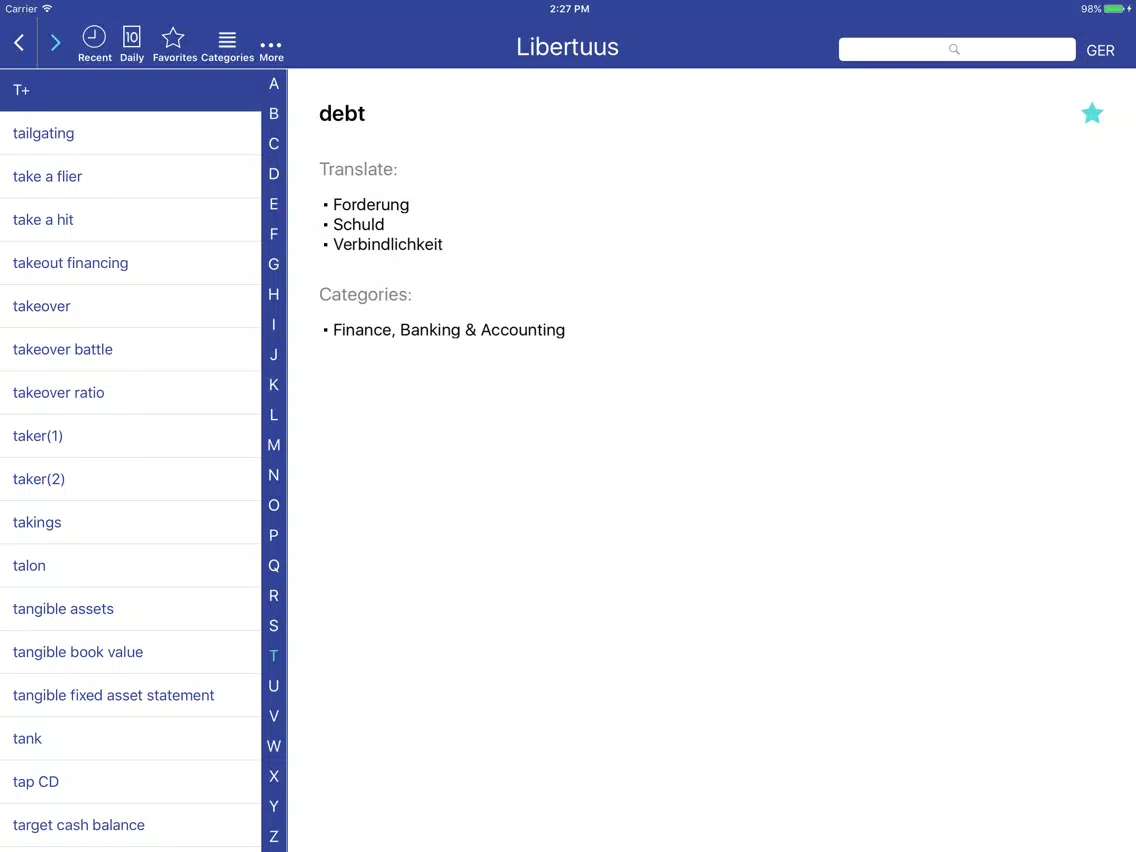Open the 'tangible book value' entry
The width and height of the screenshot is (1136, 852).
click(x=130, y=652)
